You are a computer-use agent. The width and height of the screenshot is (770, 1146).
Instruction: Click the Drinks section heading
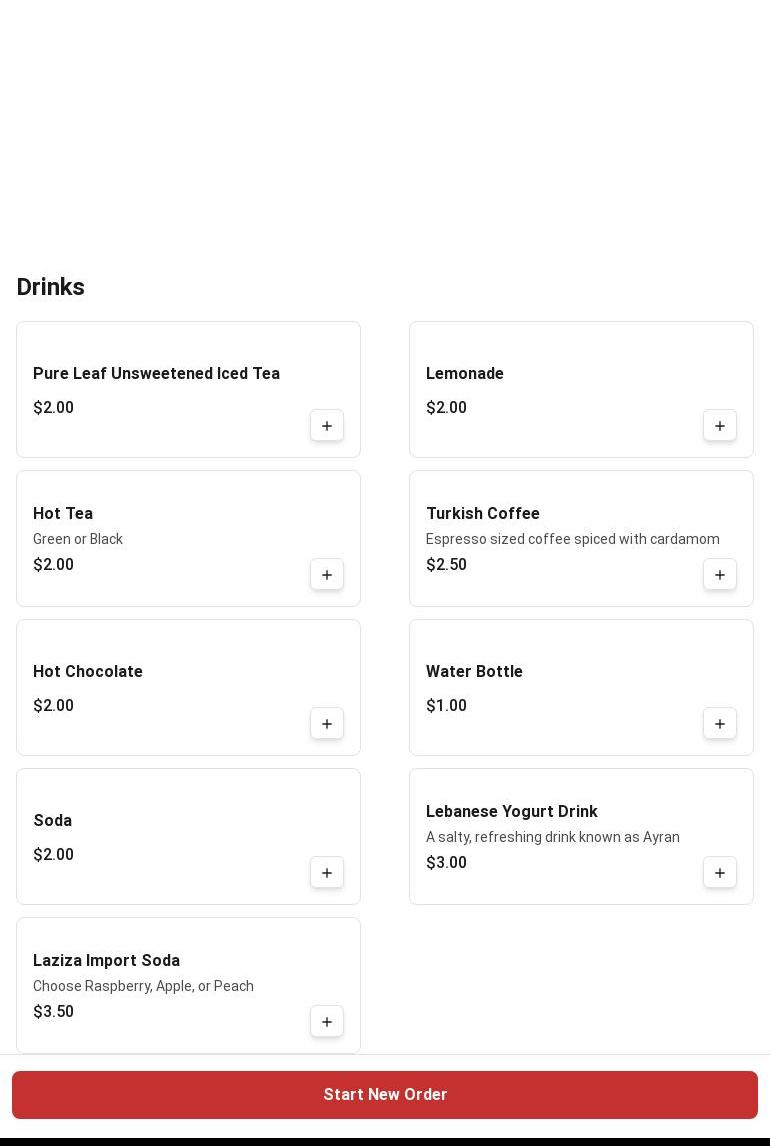click(x=51, y=287)
